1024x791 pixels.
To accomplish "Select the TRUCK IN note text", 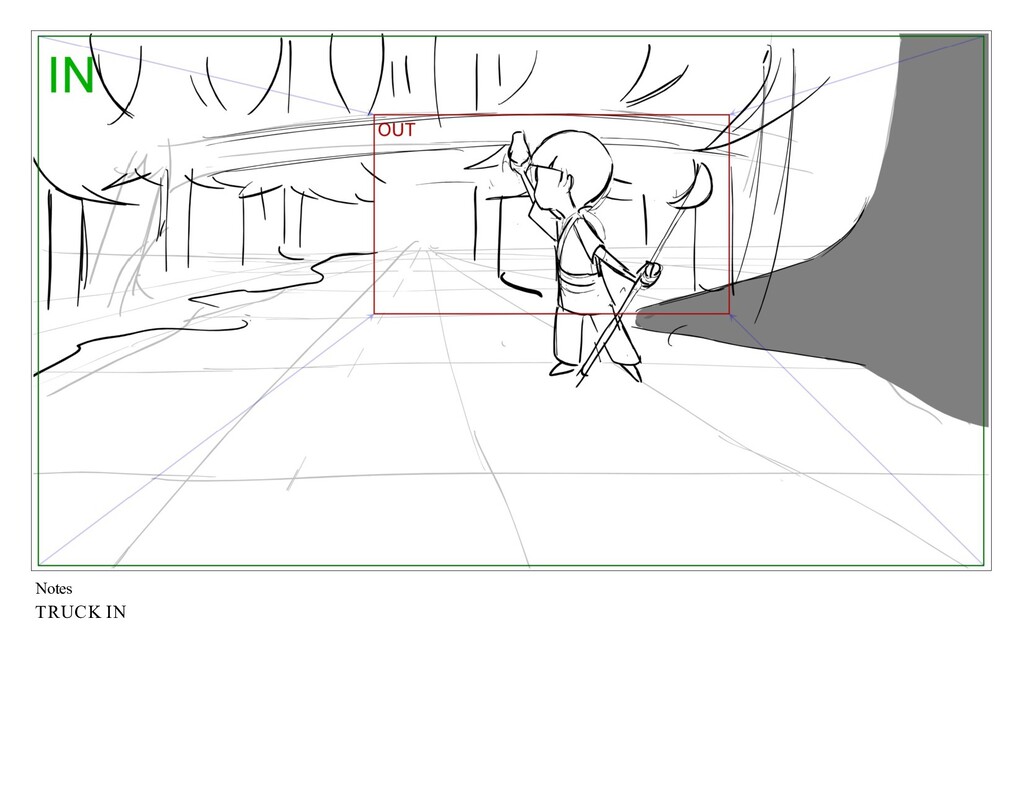I will tap(80, 612).
